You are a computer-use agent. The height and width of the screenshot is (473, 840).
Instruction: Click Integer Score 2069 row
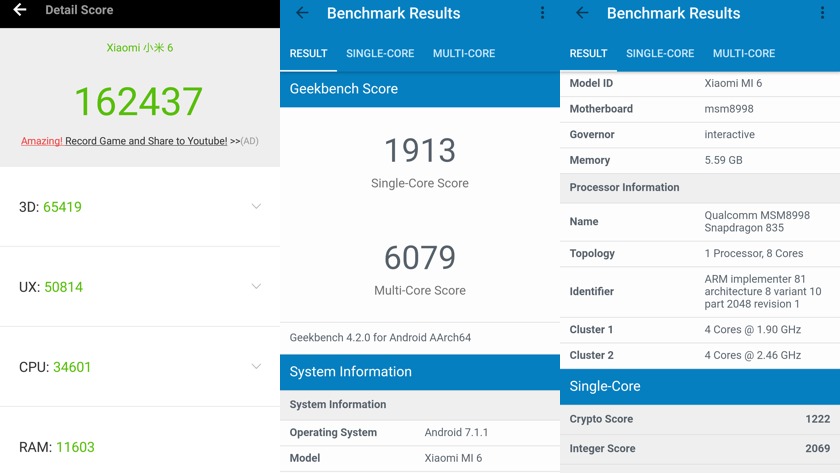(x=700, y=449)
